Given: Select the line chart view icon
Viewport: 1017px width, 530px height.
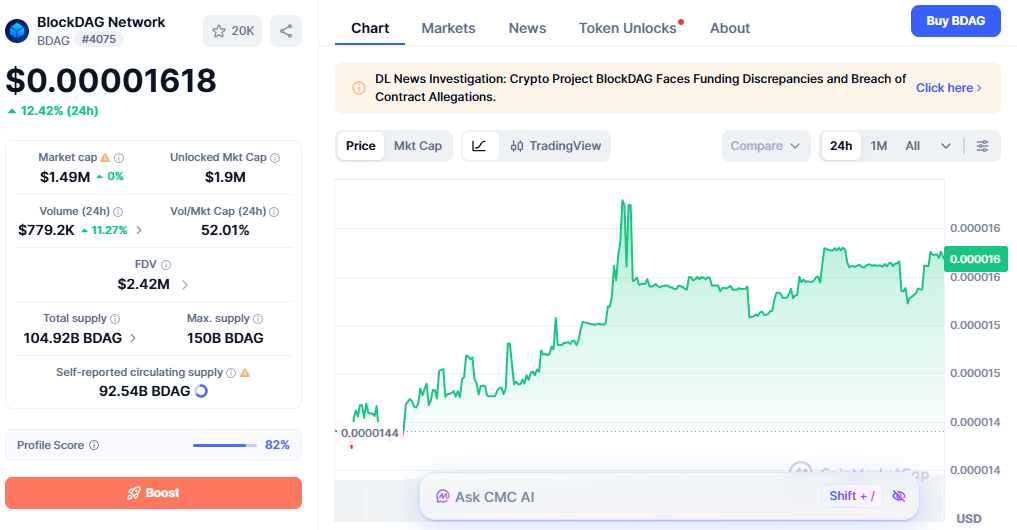Looking at the screenshot, I should point(479,146).
